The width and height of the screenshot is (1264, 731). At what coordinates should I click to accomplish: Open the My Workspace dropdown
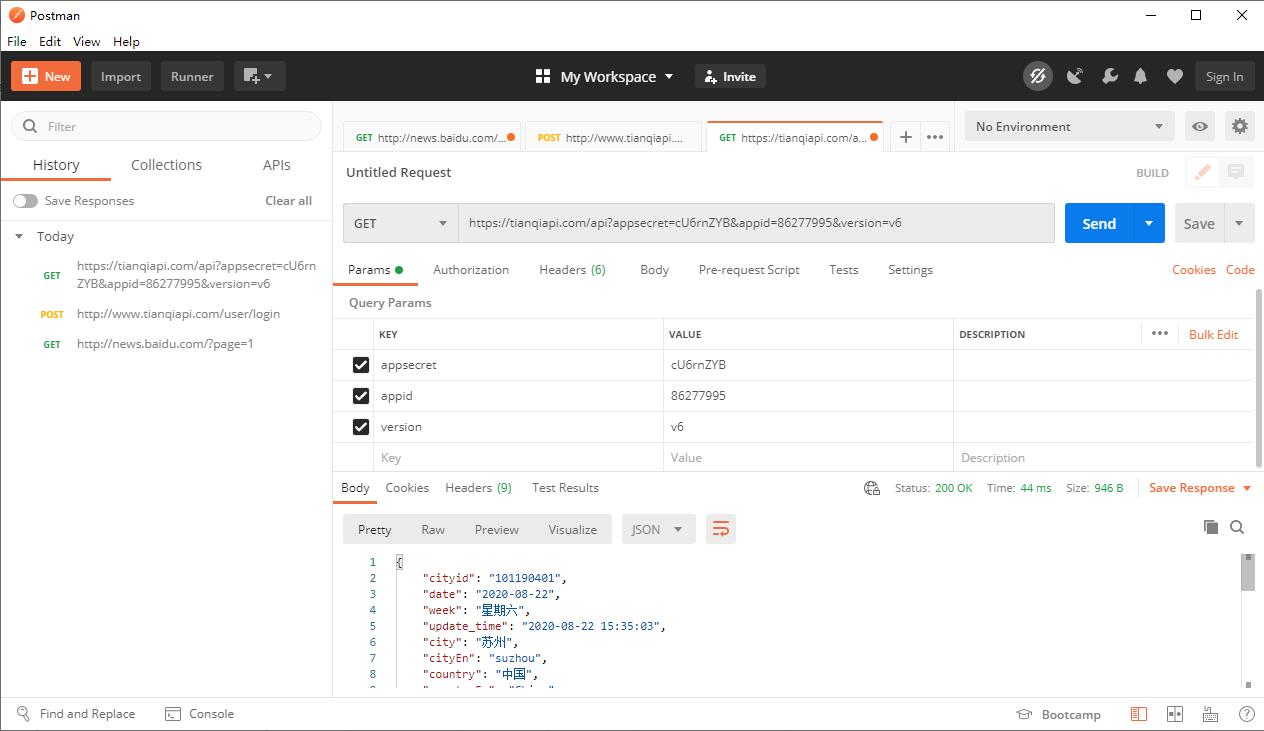click(x=605, y=76)
